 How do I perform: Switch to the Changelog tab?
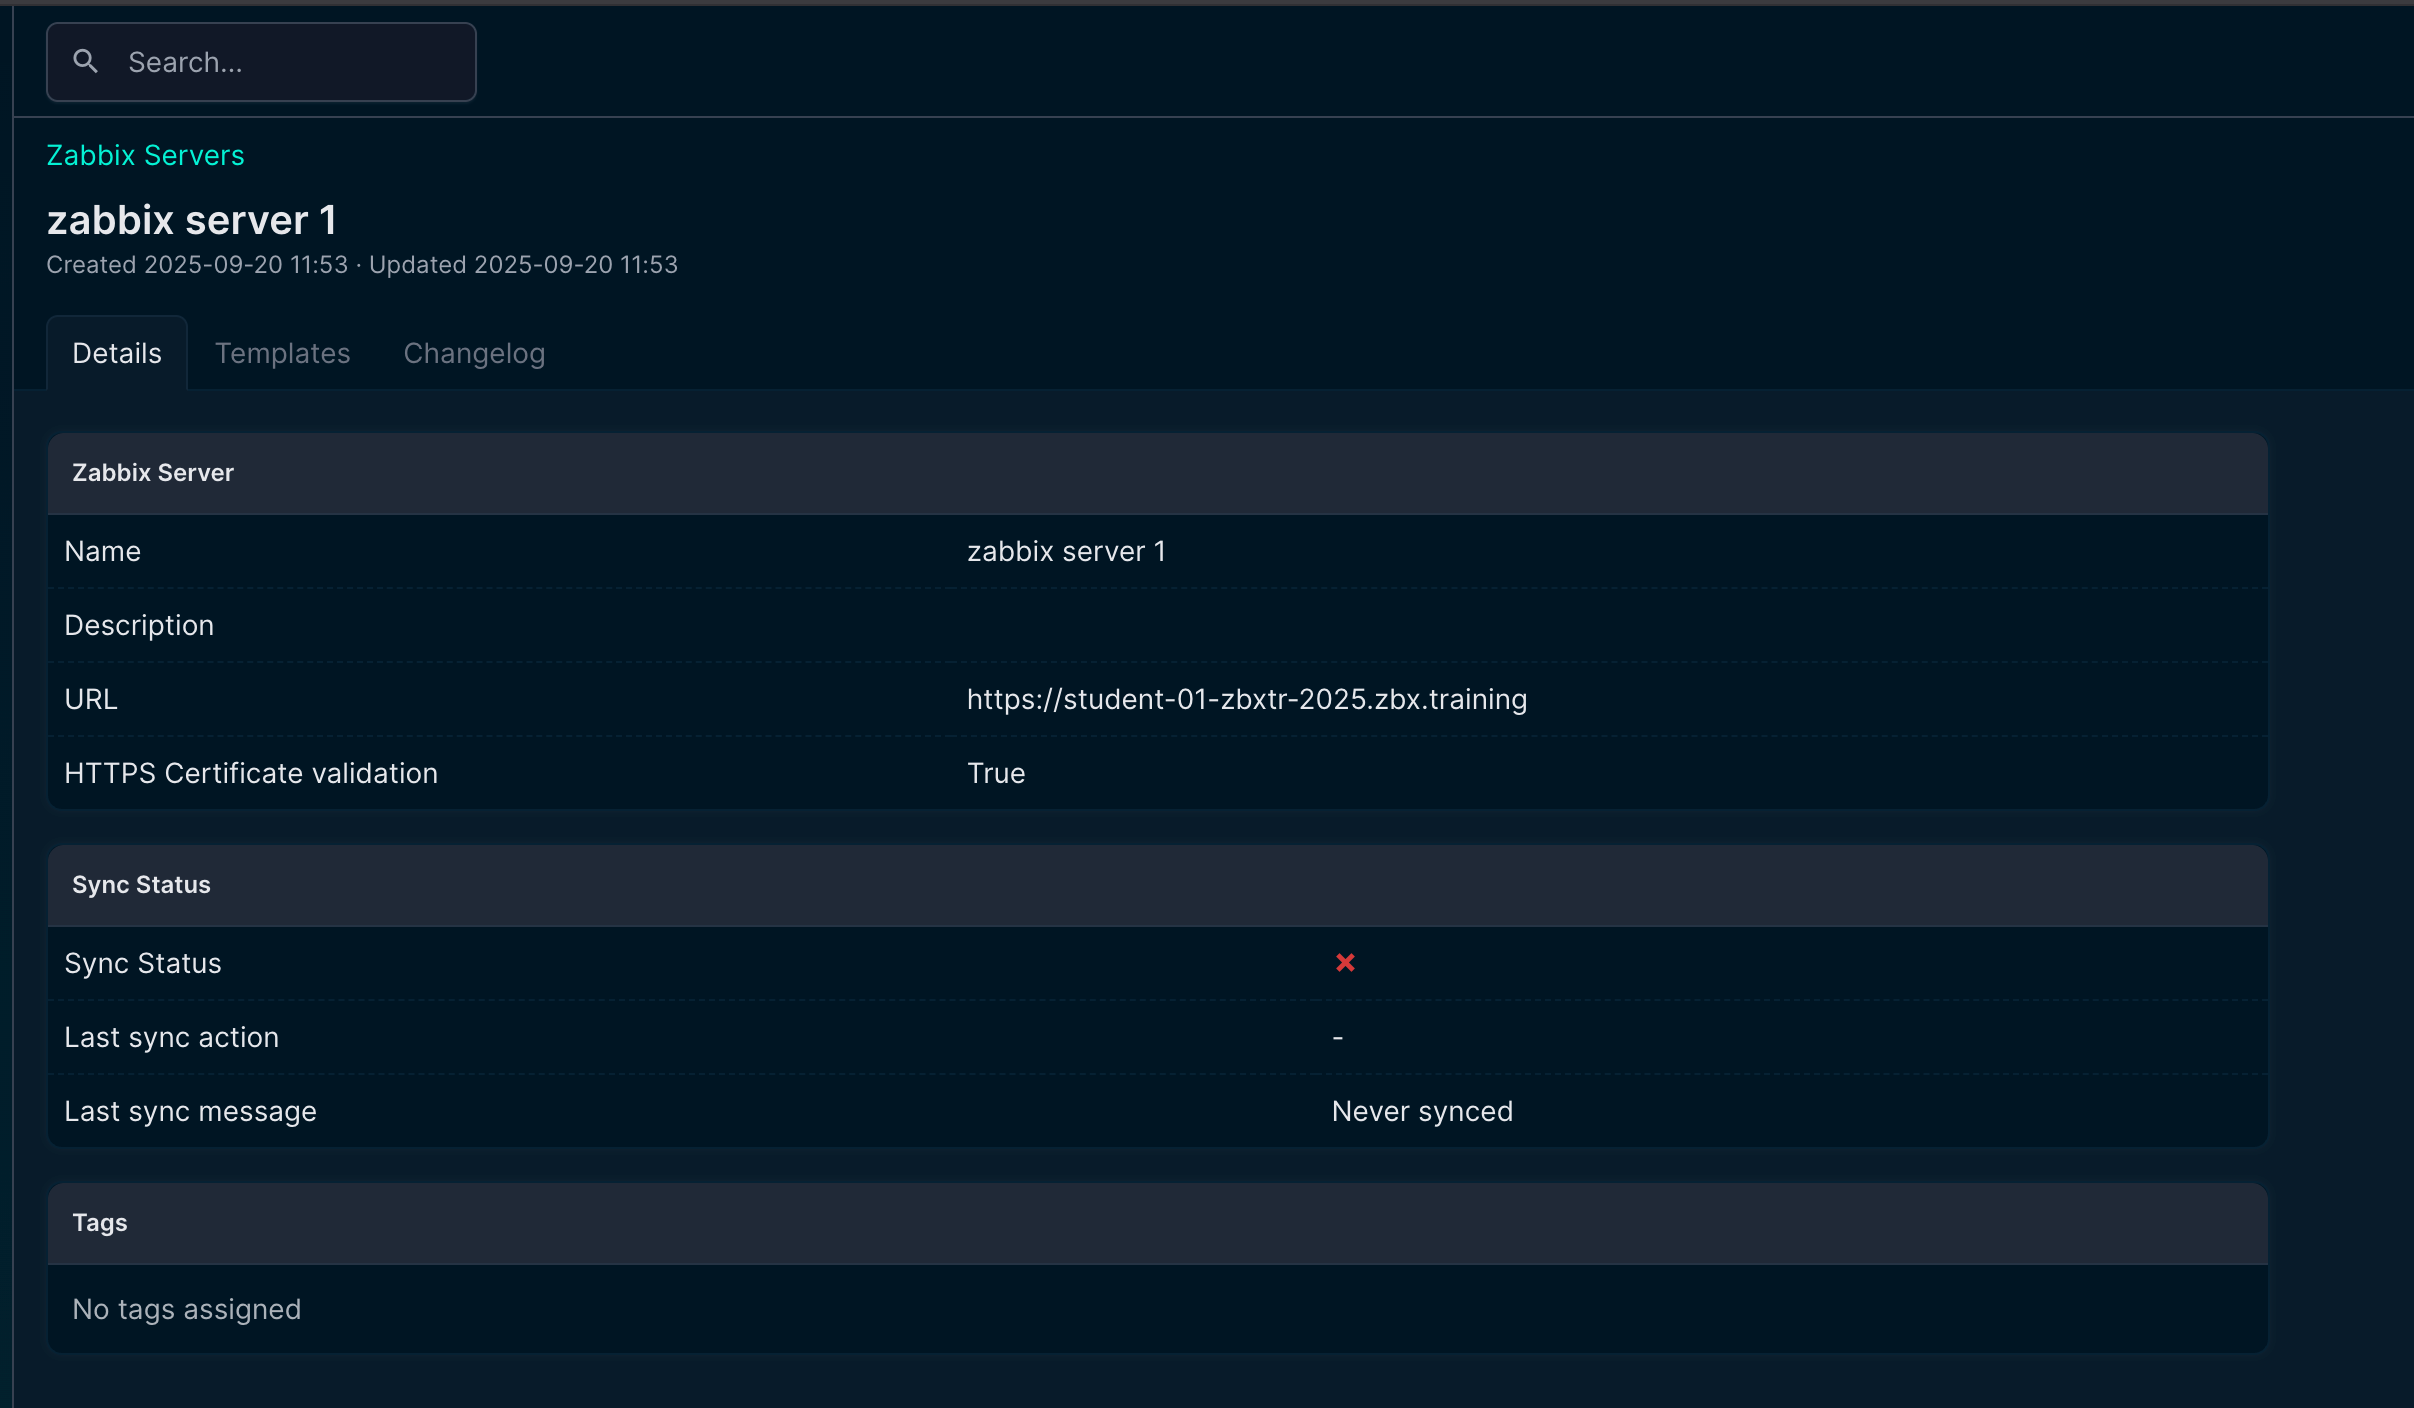pyautogui.click(x=474, y=354)
